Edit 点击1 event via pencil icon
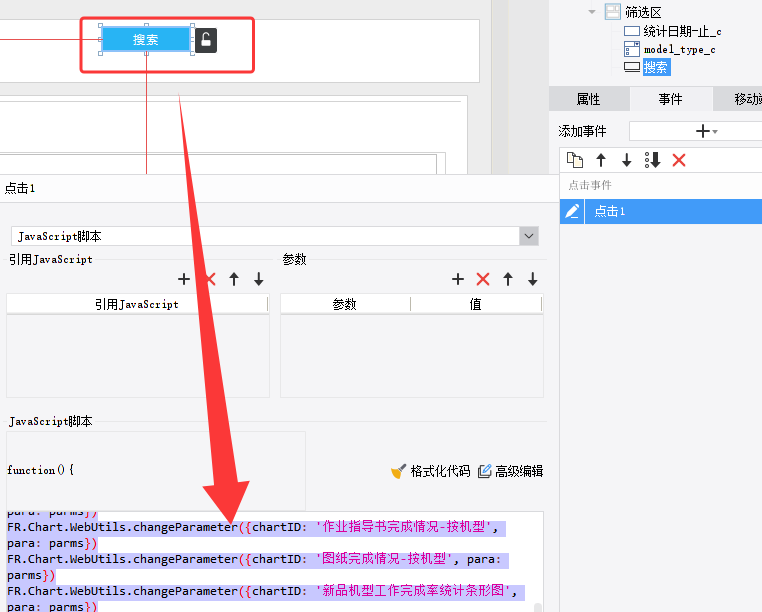 (x=572, y=211)
